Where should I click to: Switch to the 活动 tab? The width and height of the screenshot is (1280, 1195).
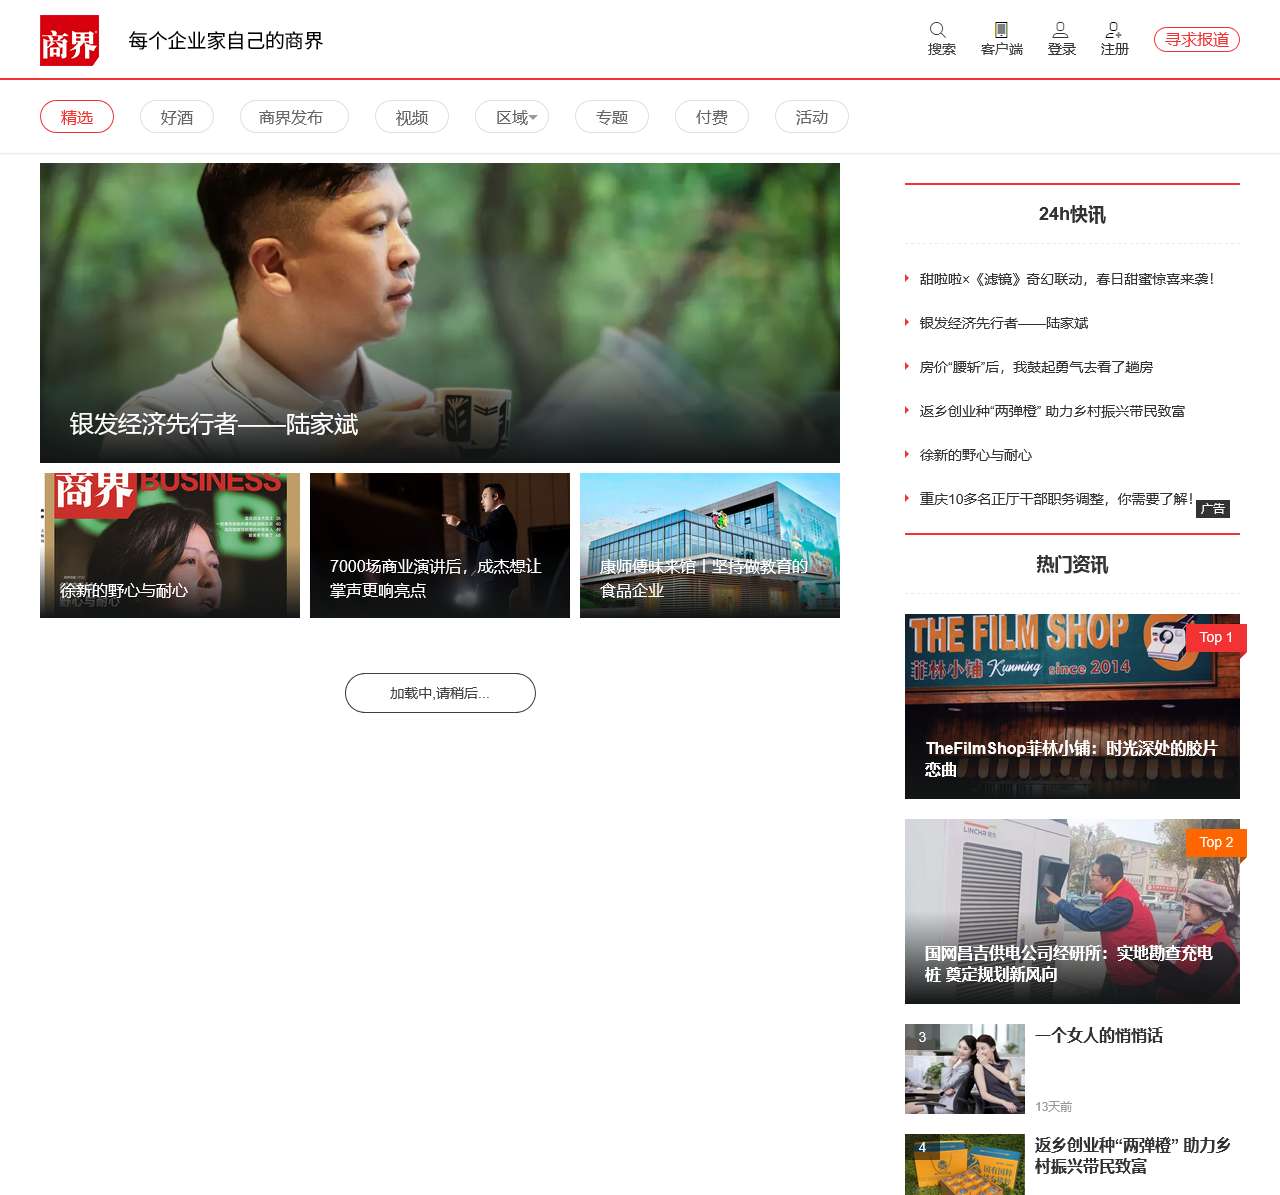pos(812,117)
